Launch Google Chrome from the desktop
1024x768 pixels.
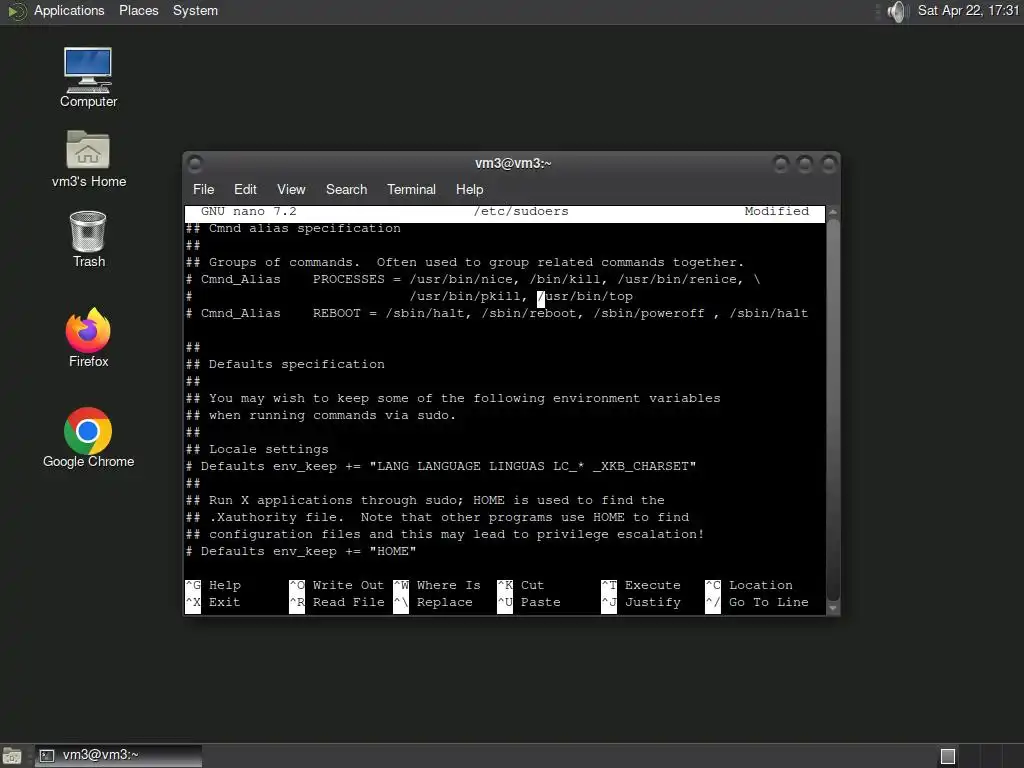point(88,438)
